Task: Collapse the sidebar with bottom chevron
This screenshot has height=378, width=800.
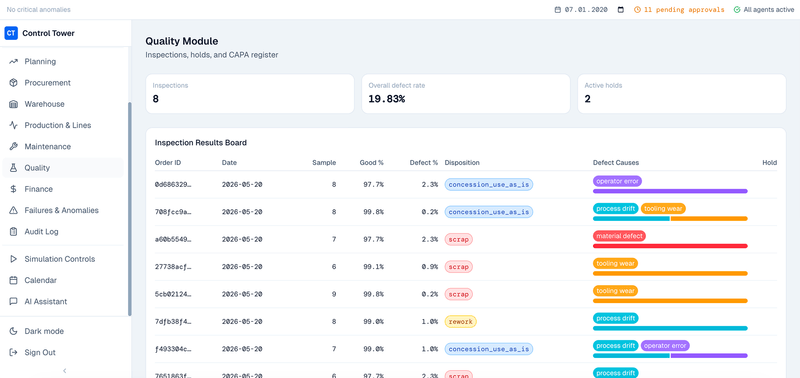Action: [x=65, y=371]
